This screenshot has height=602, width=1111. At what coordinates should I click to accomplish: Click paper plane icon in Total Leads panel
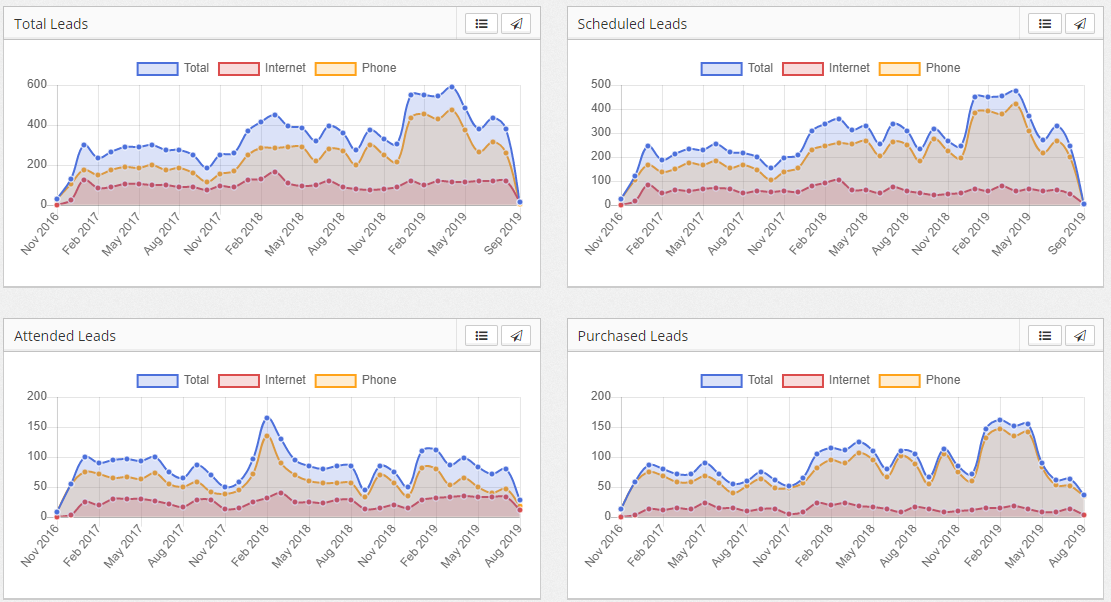tap(516, 24)
